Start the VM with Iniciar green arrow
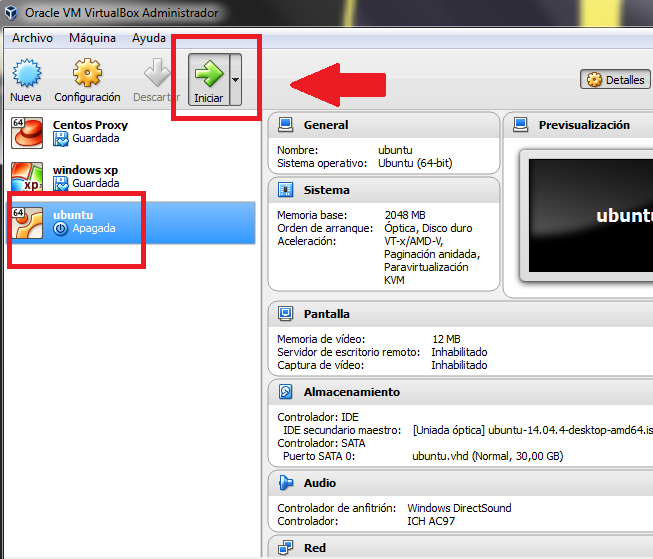Viewport: 653px width, 559px height. 209,79
